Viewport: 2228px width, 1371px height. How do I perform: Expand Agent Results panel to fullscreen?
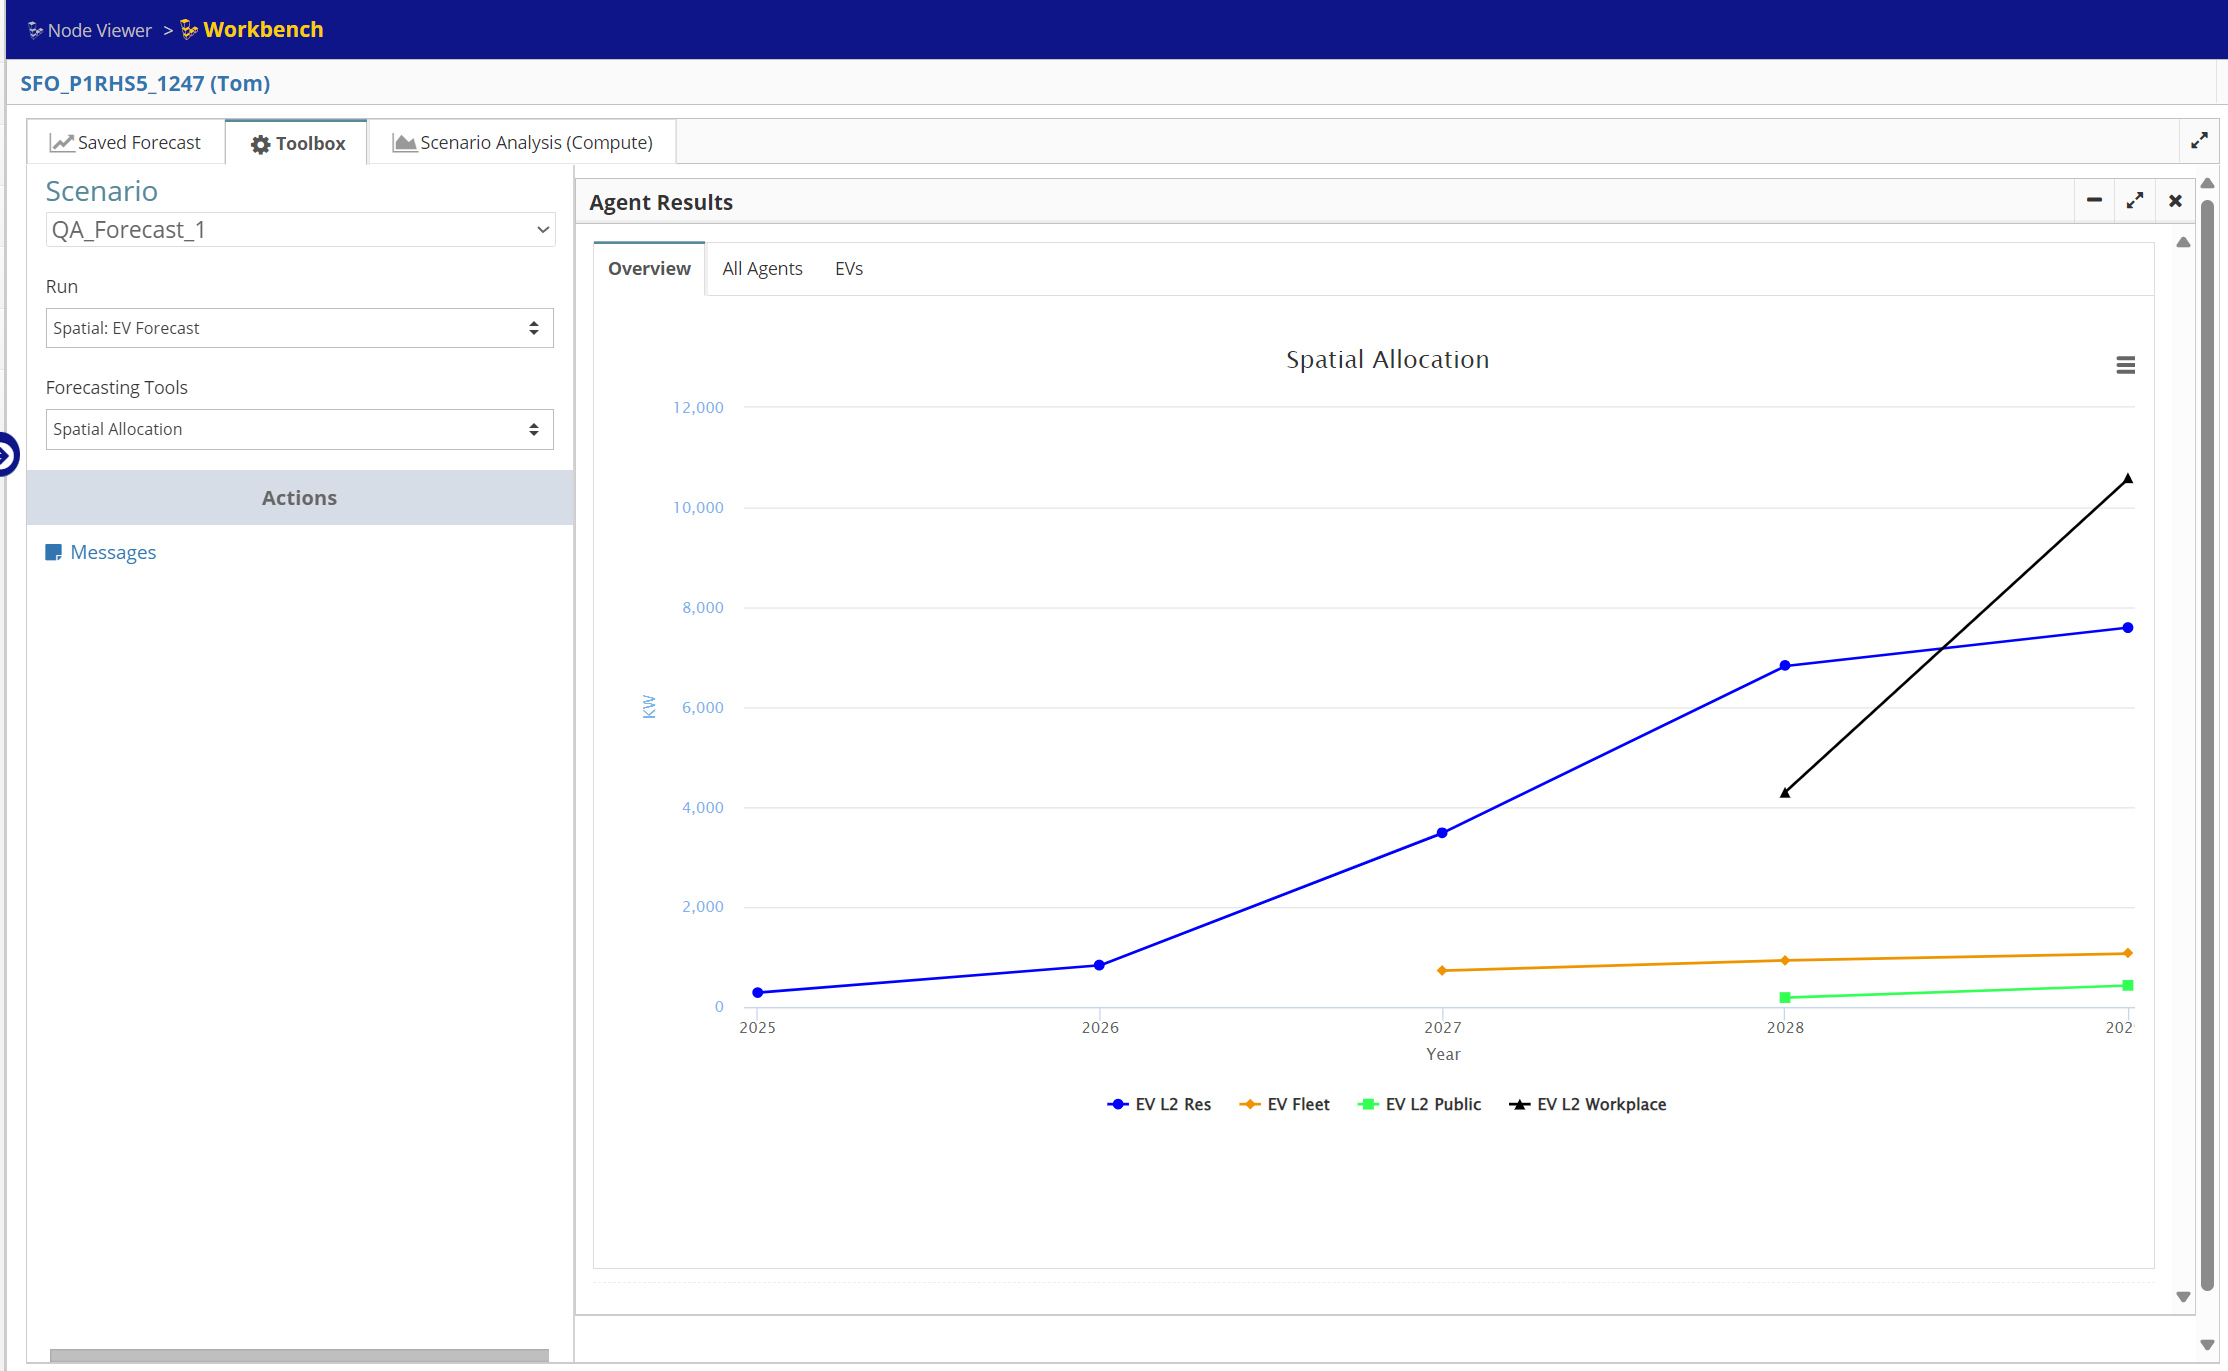(x=2134, y=201)
